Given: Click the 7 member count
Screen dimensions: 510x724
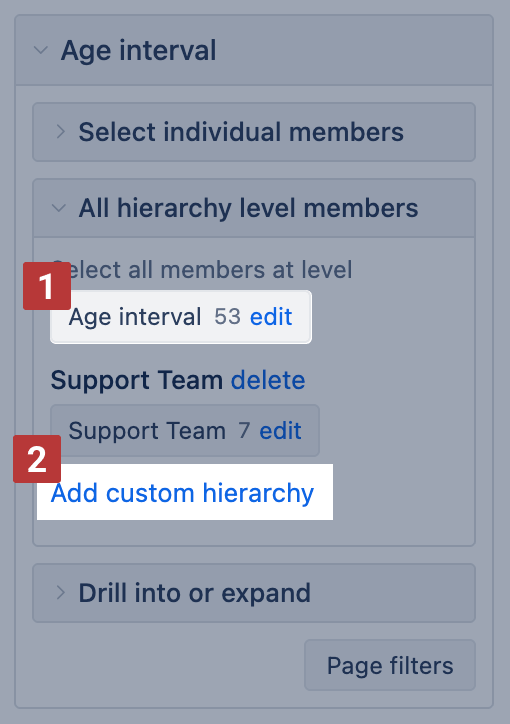Looking at the screenshot, I should click(x=244, y=431).
